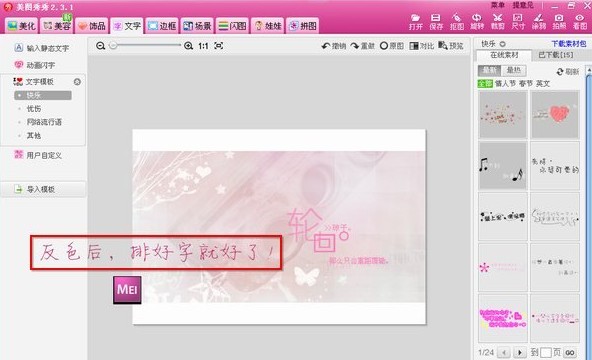The width and height of the screenshot is (592, 360).
Task: Click the 预览 preview button
Action: click(x=451, y=46)
